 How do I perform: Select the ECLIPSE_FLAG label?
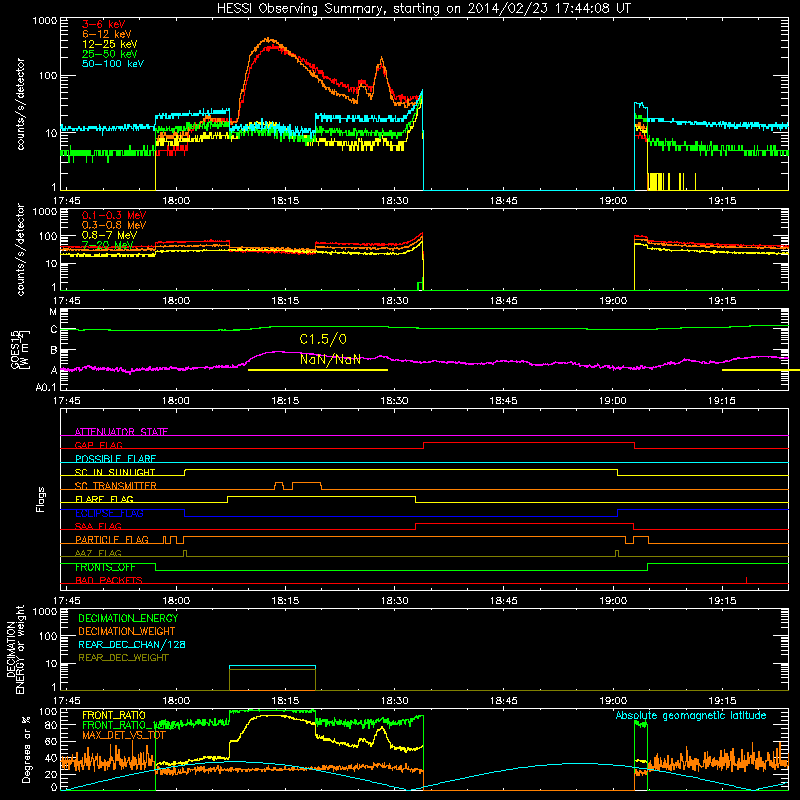point(109,513)
